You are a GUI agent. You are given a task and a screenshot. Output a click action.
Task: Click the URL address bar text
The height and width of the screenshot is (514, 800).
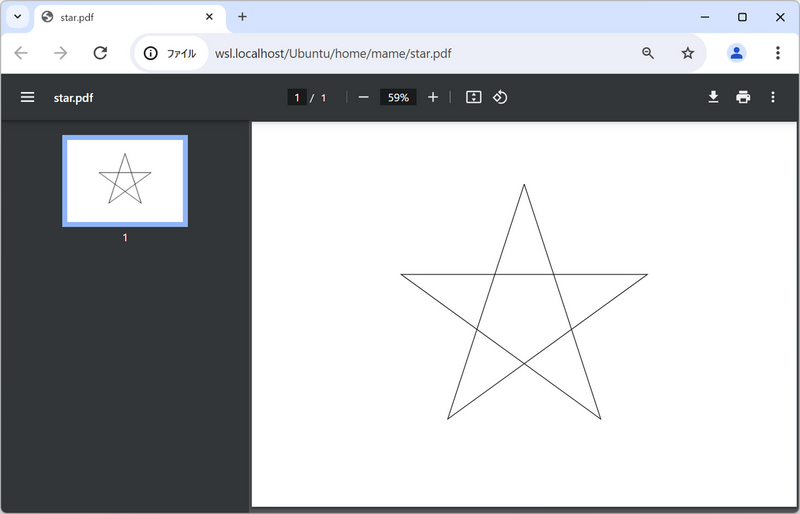(333, 54)
